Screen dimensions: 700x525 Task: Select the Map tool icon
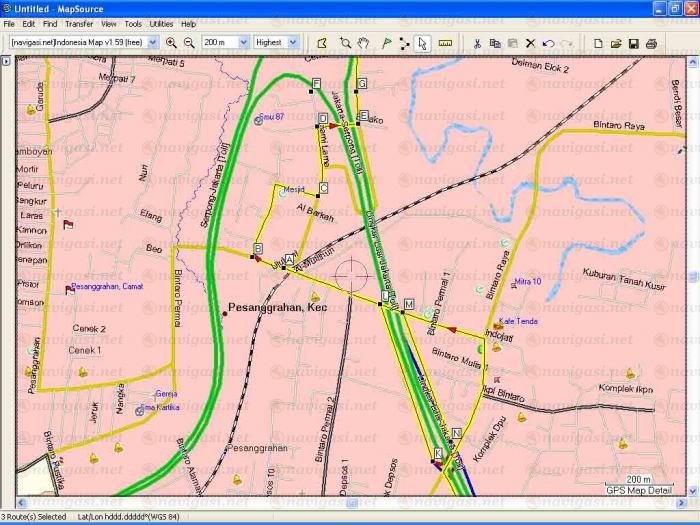pyautogui.click(x=322, y=43)
